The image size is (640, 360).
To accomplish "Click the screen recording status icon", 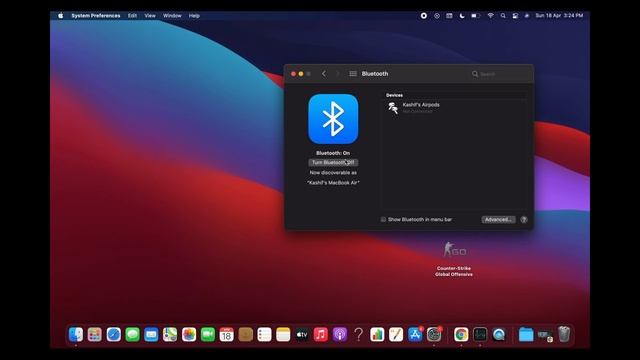I will pyautogui.click(x=424, y=16).
